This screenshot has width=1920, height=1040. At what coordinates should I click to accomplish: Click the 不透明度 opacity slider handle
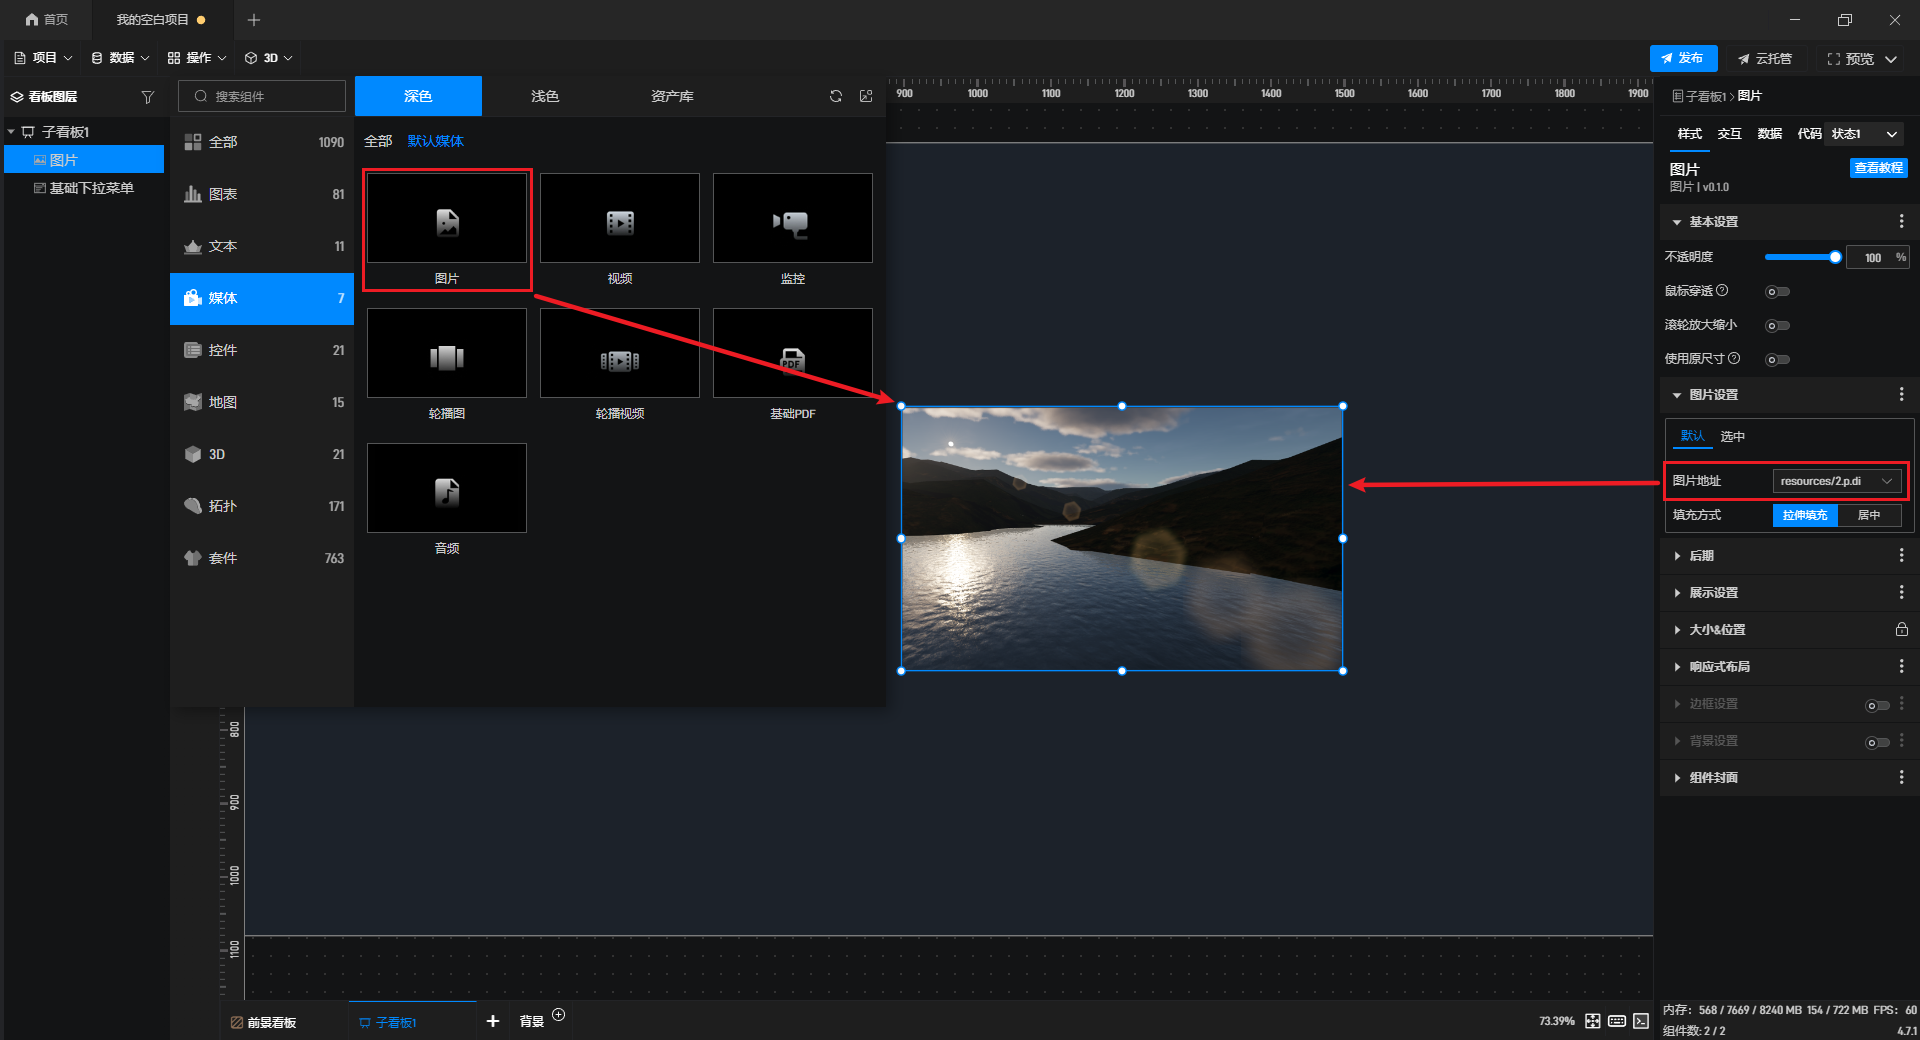pos(1835,257)
